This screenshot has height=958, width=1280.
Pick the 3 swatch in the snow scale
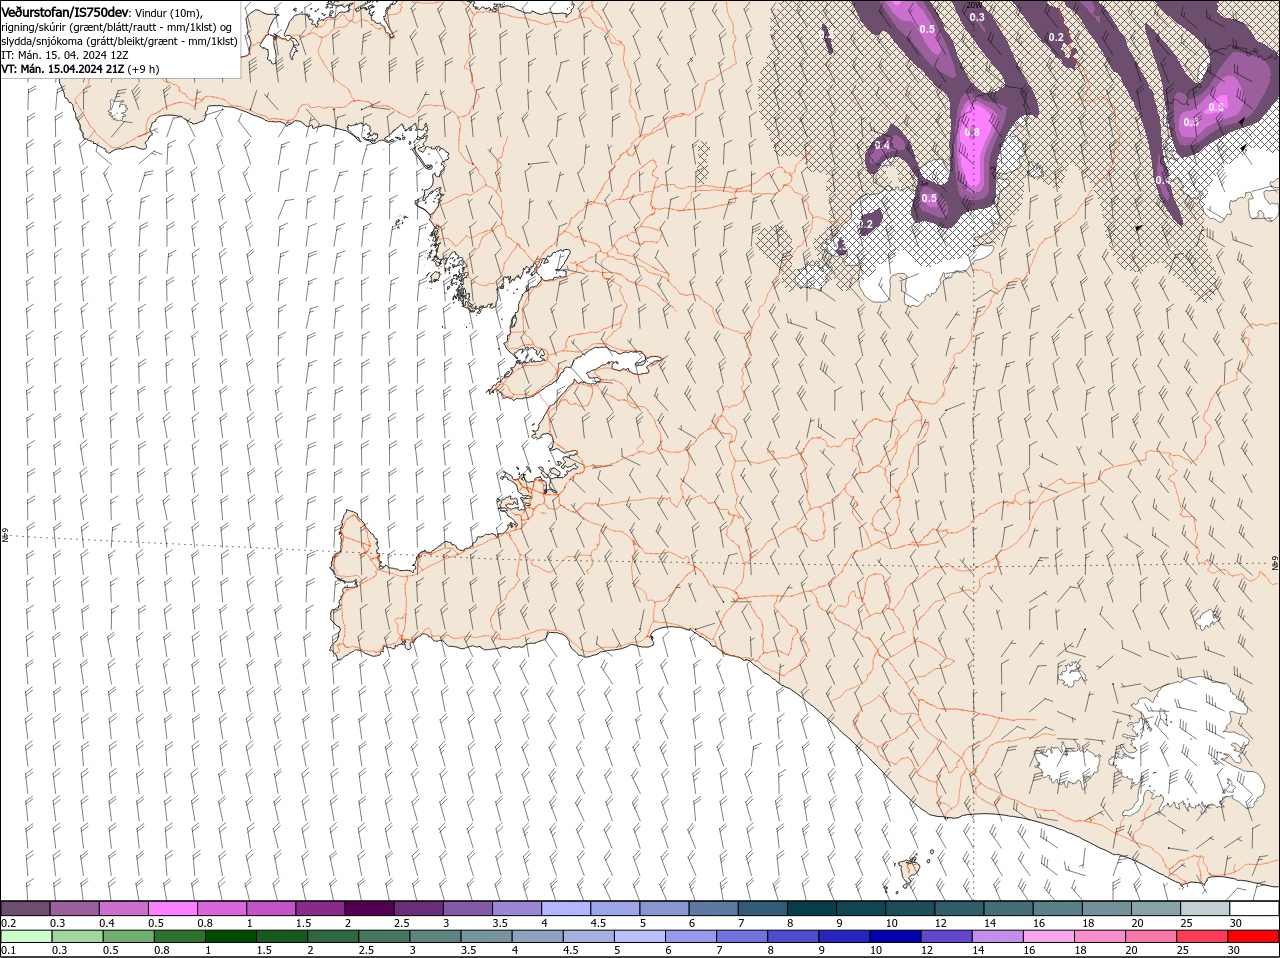467,908
